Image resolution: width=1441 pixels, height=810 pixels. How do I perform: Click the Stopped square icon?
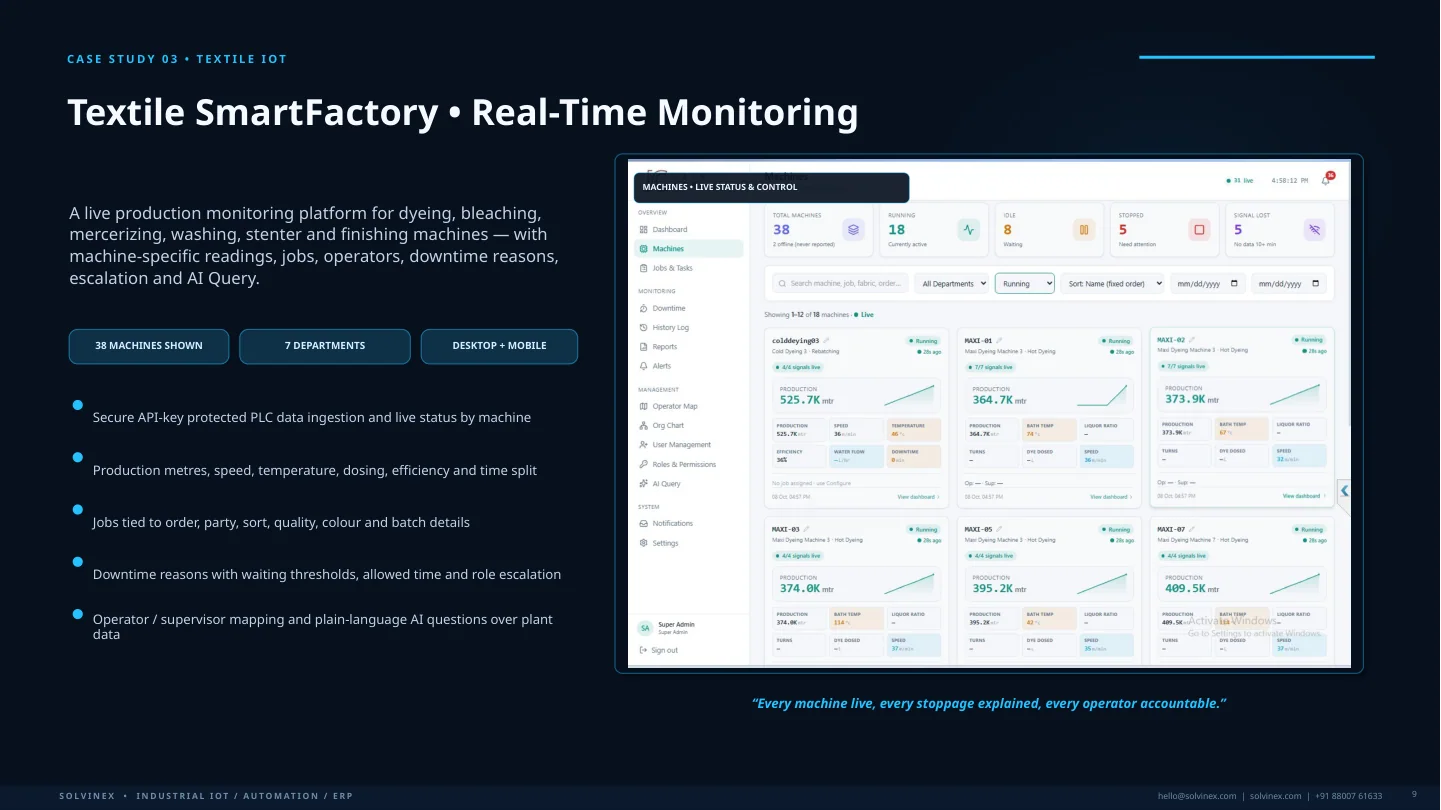(x=1199, y=230)
